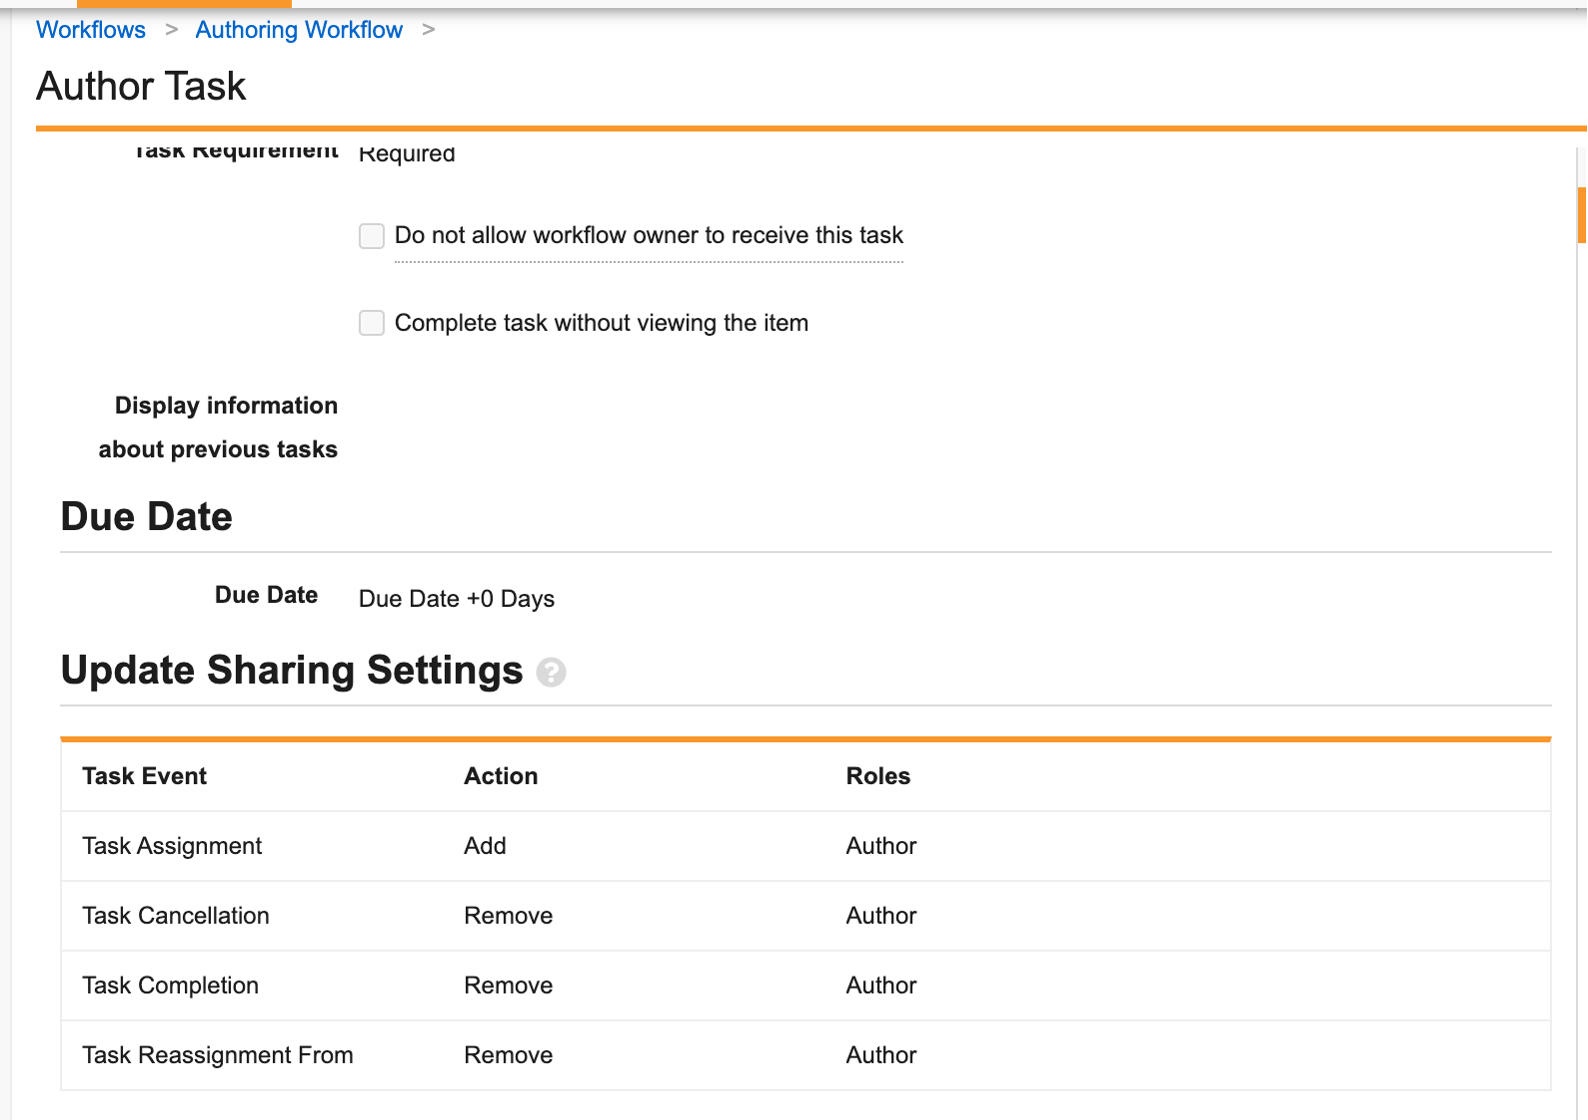Click the Add action in Task Assignment
1588x1120 pixels.
(x=485, y=846)
